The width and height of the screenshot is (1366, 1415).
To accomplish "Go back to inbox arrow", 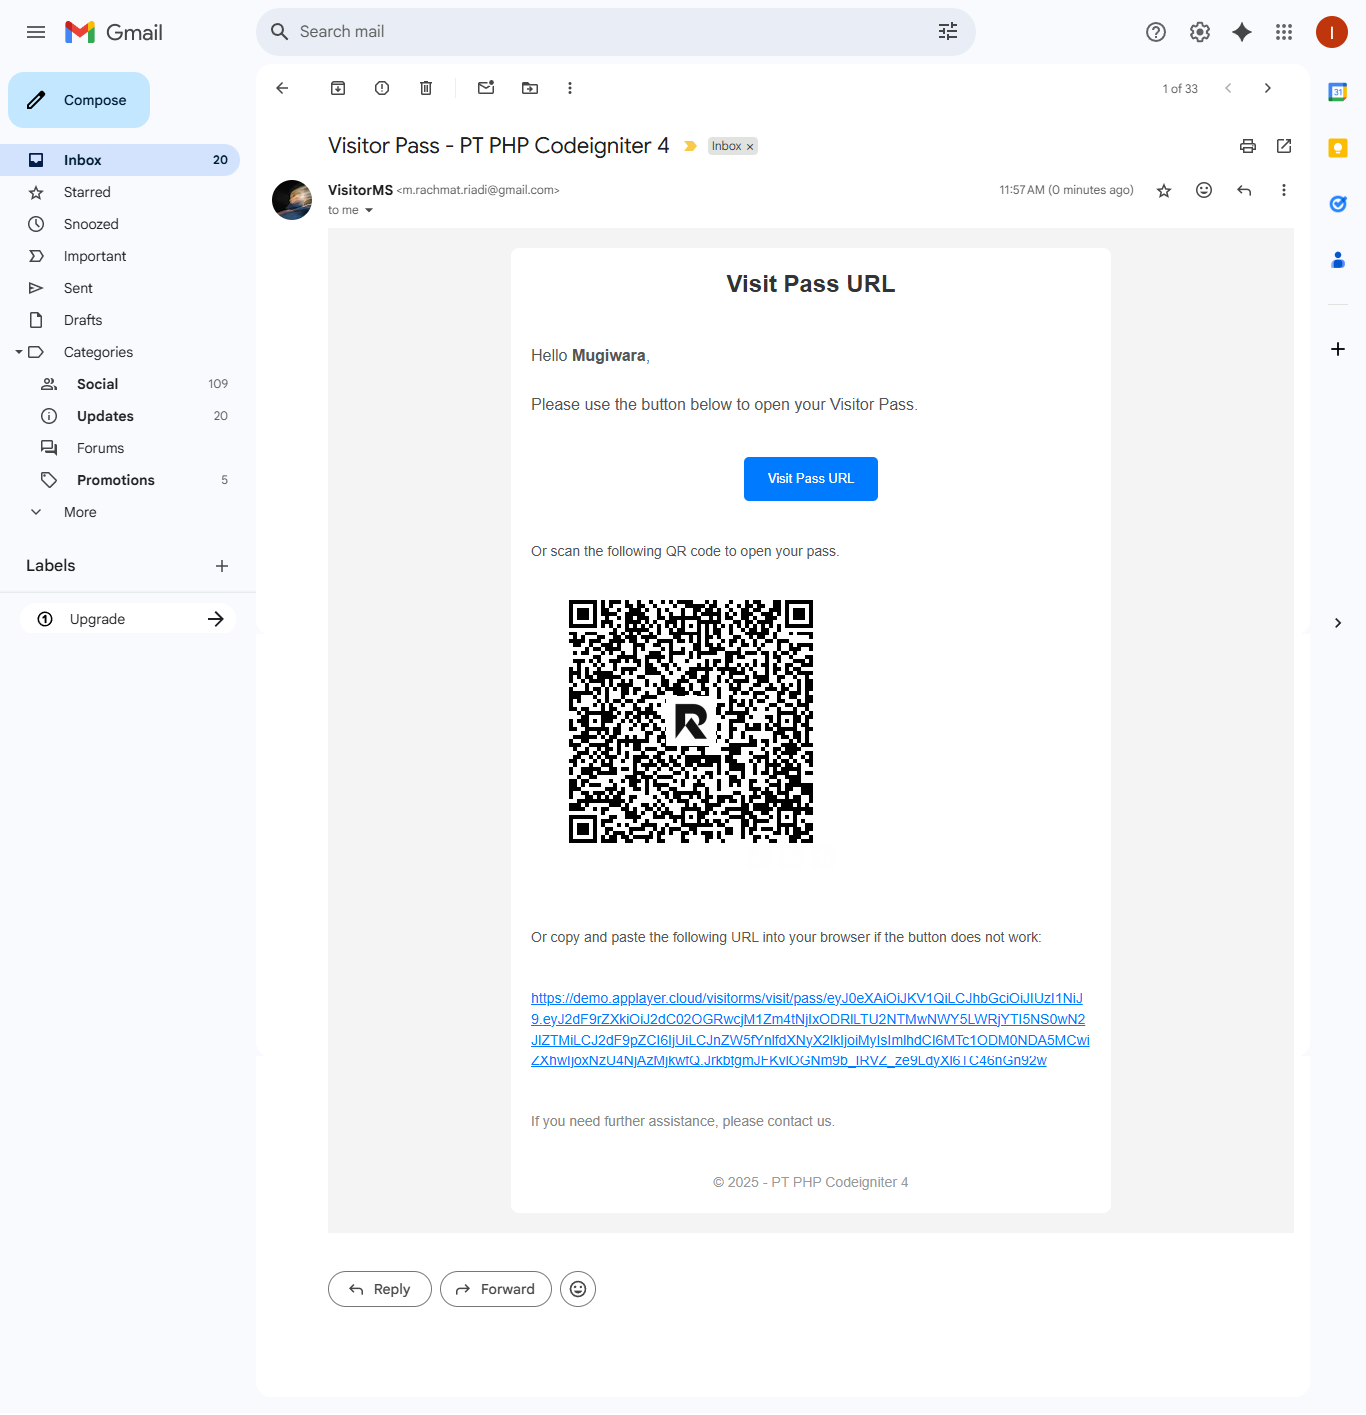I will point(282,88).
